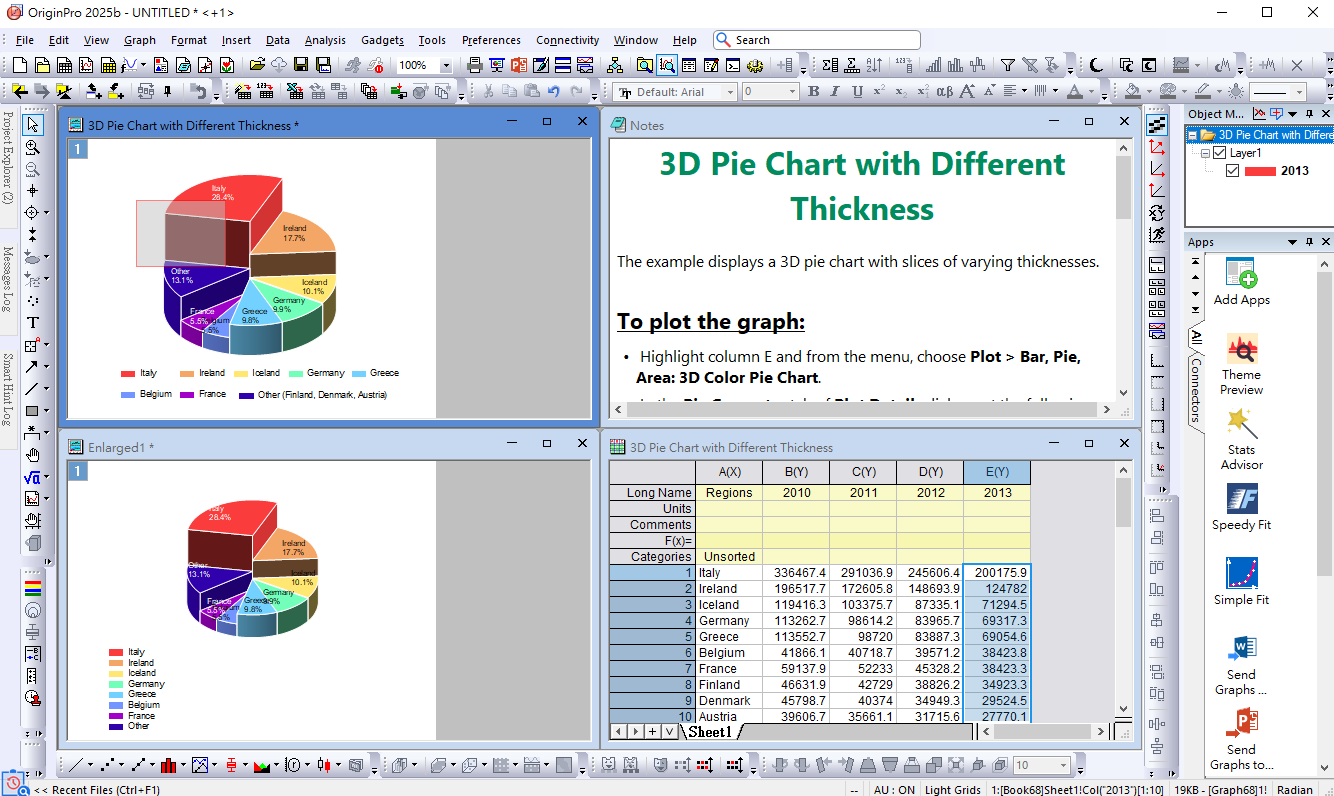The width and height of the screenshot is (1334, 796).
Task: Toggle the Layer1 checkbox in Object Manager
Action: coord(1218,153)
